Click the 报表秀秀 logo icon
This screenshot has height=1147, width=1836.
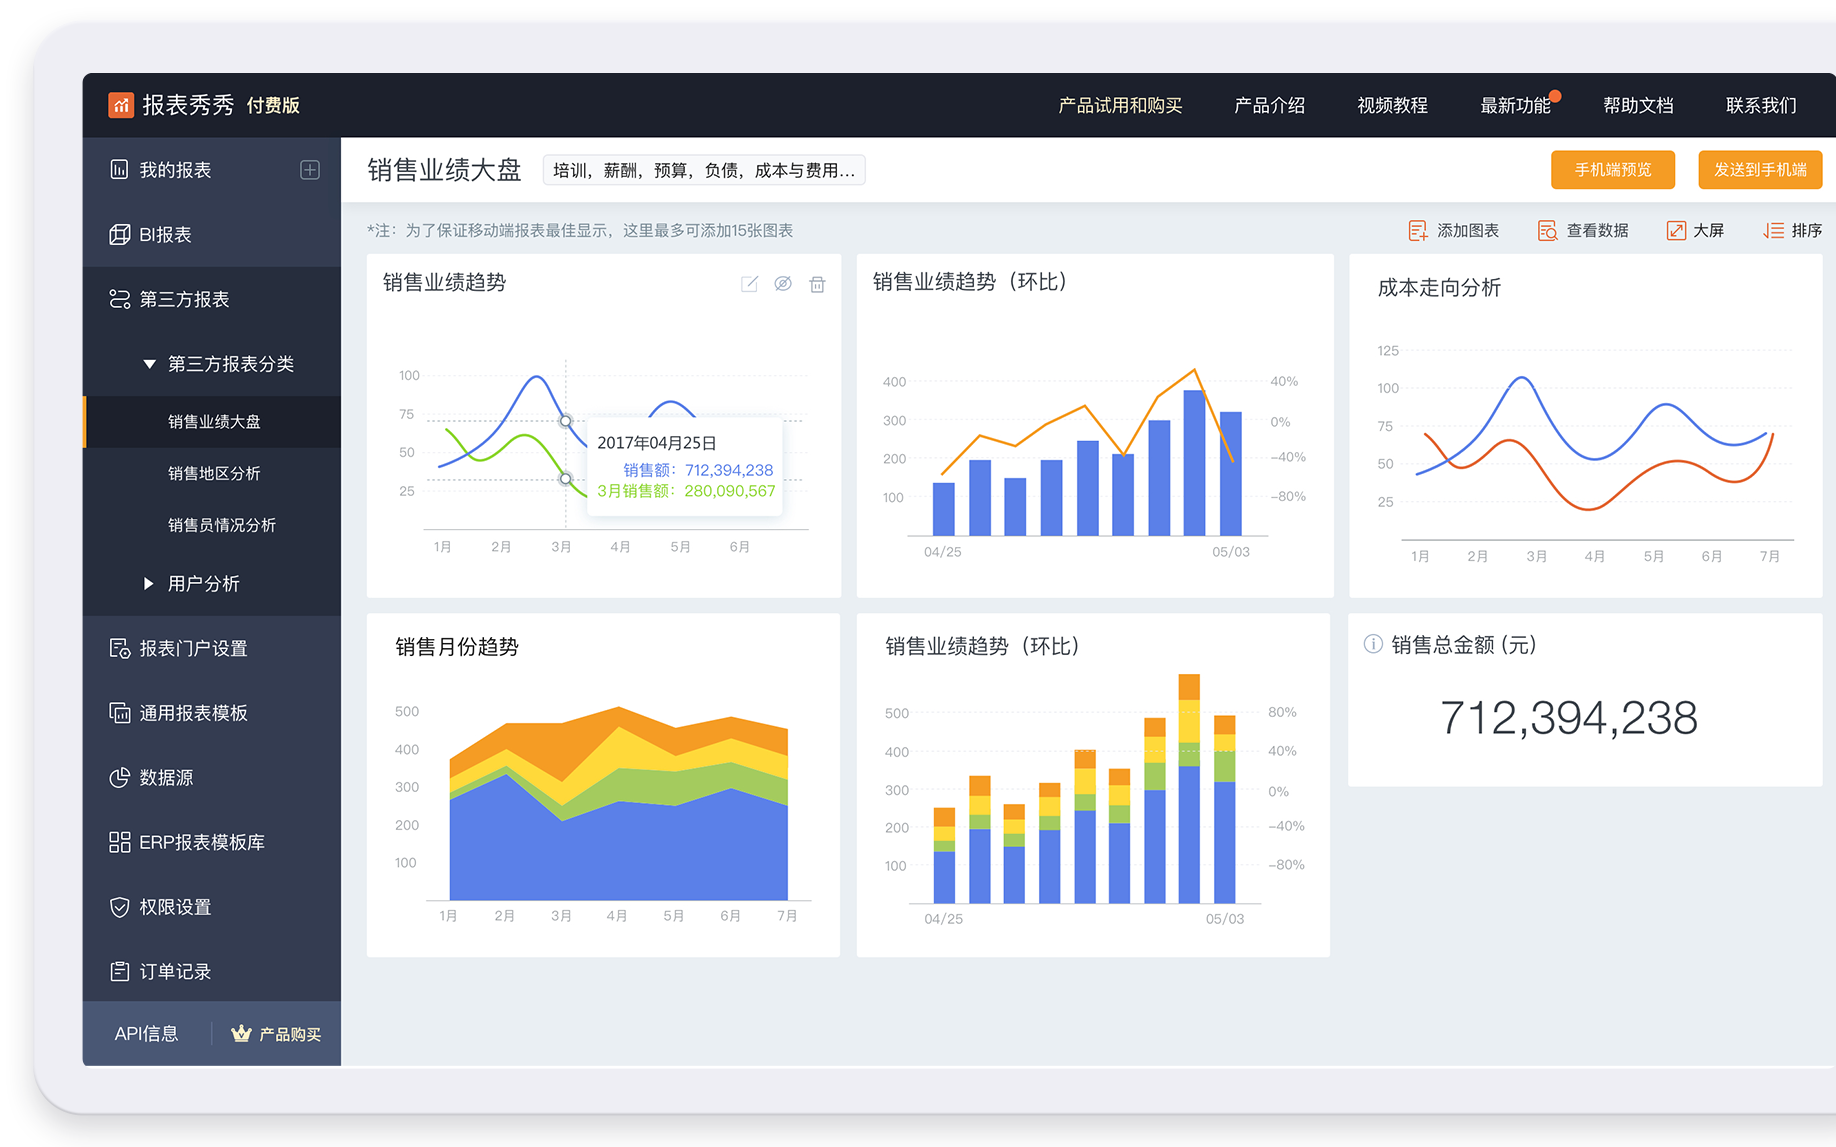click(121, 105)
